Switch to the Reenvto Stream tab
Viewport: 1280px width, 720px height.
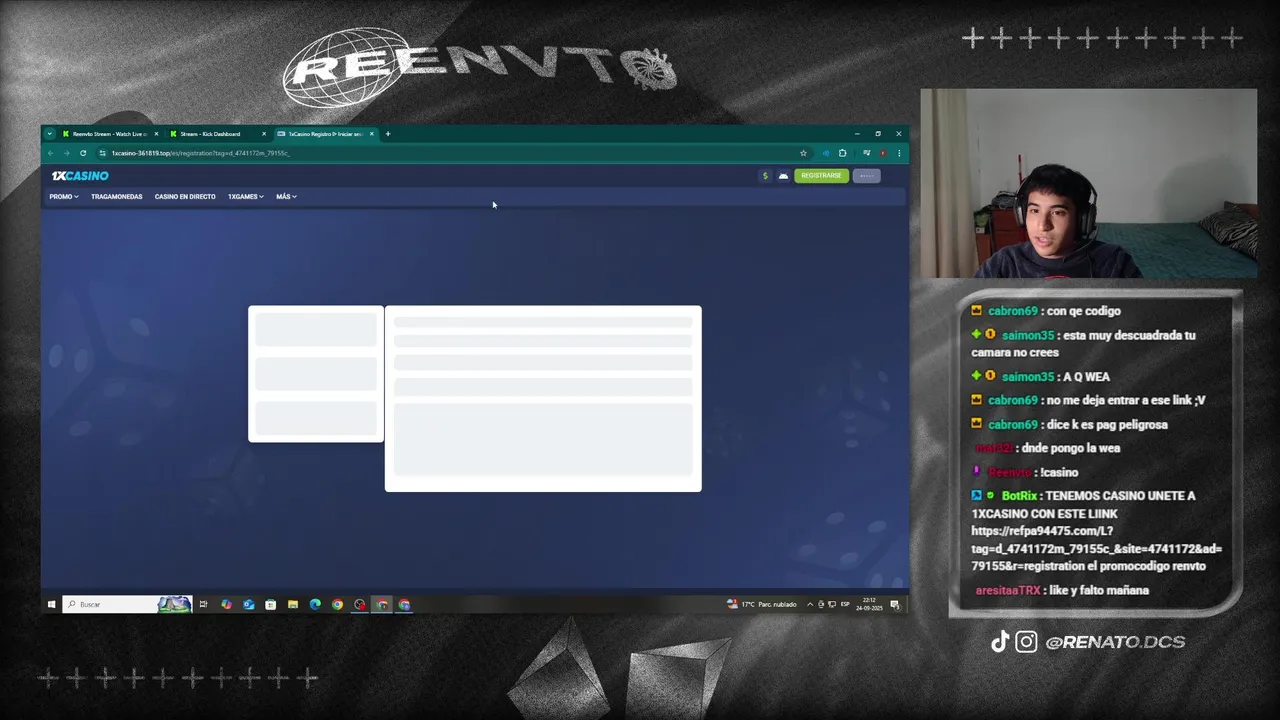(108, 134)
